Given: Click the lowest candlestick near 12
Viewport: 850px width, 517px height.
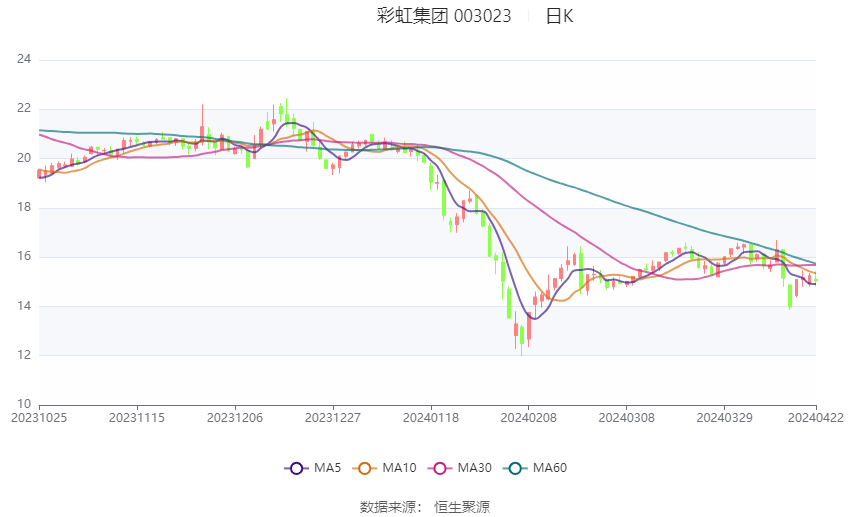Looking at the screenshot, I should (x=521, y=340).
